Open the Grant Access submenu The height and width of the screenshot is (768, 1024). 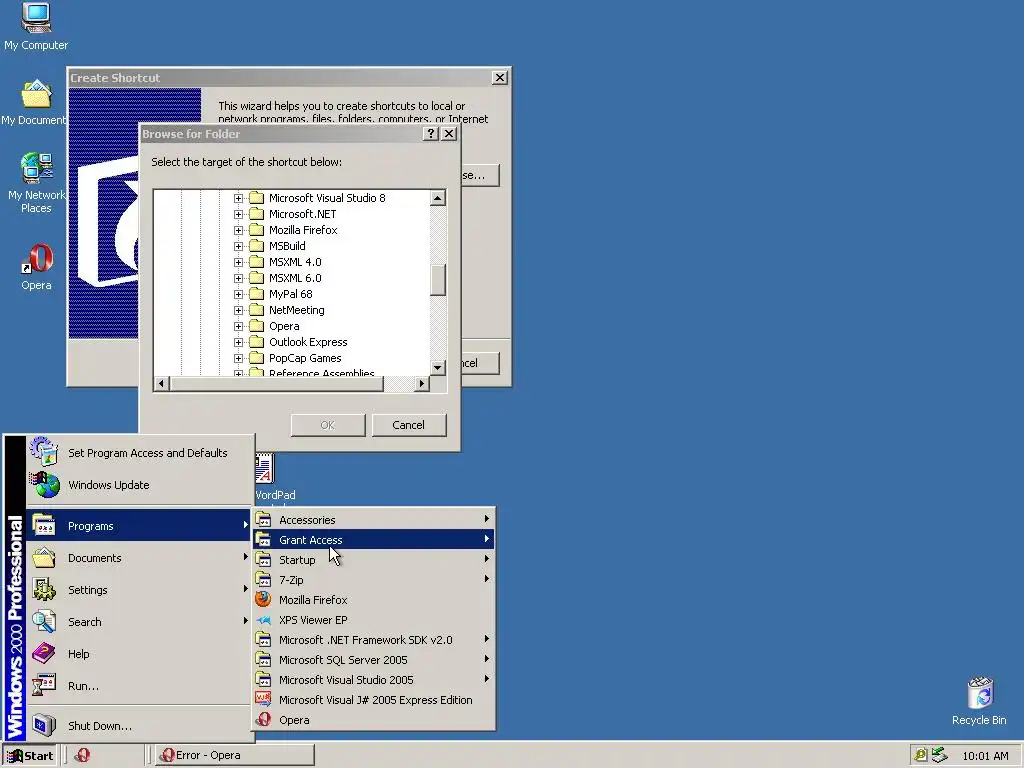(x=374, y=539)
